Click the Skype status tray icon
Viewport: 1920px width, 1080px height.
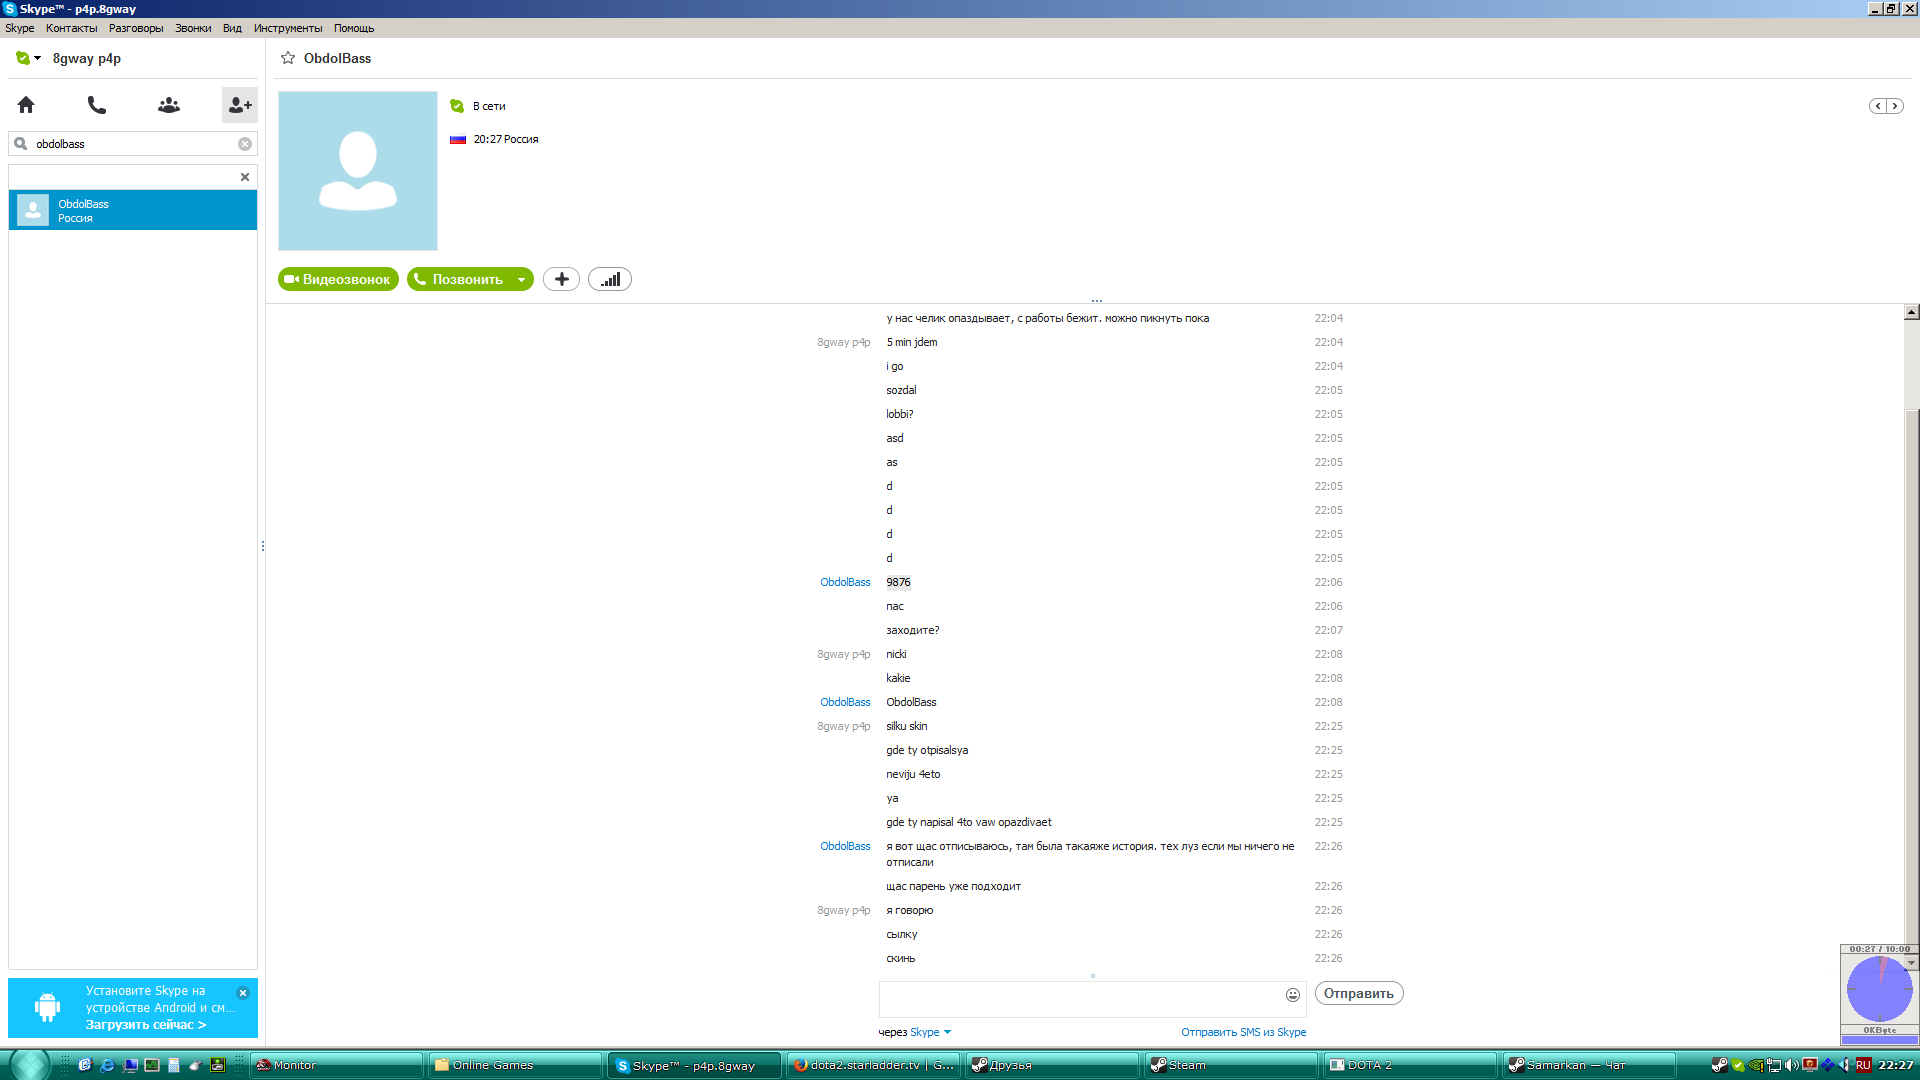point(1738,1065)
